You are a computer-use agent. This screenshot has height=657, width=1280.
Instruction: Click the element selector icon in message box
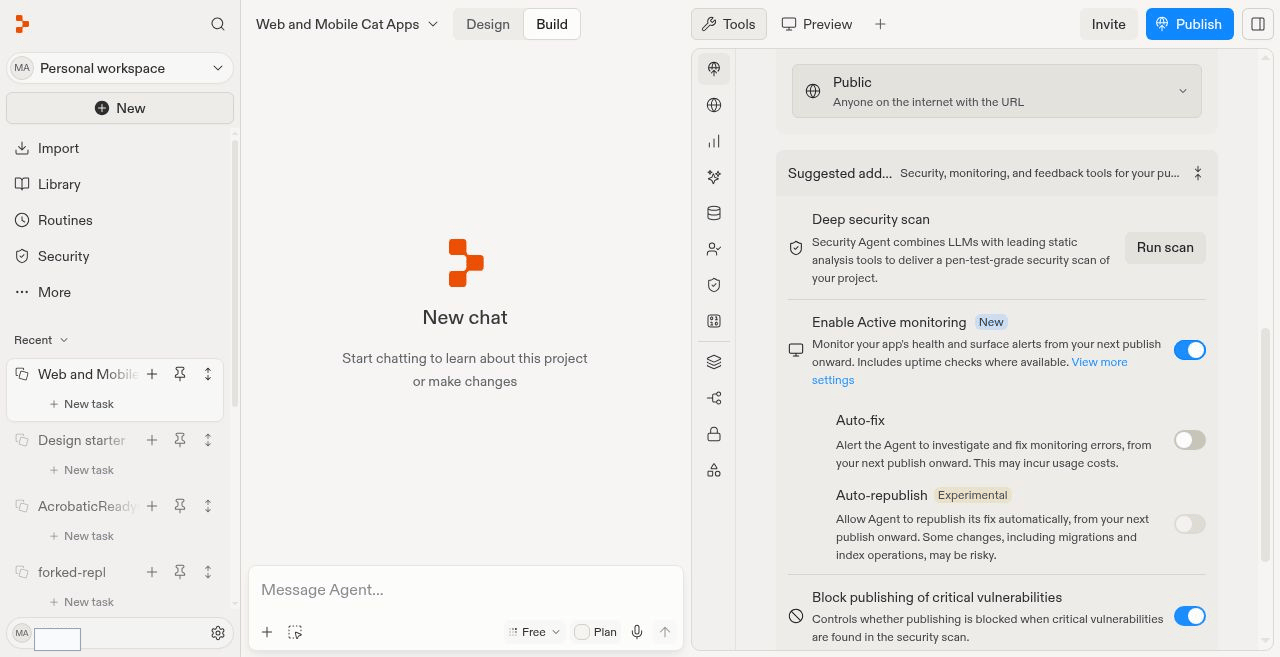point(295,632)
